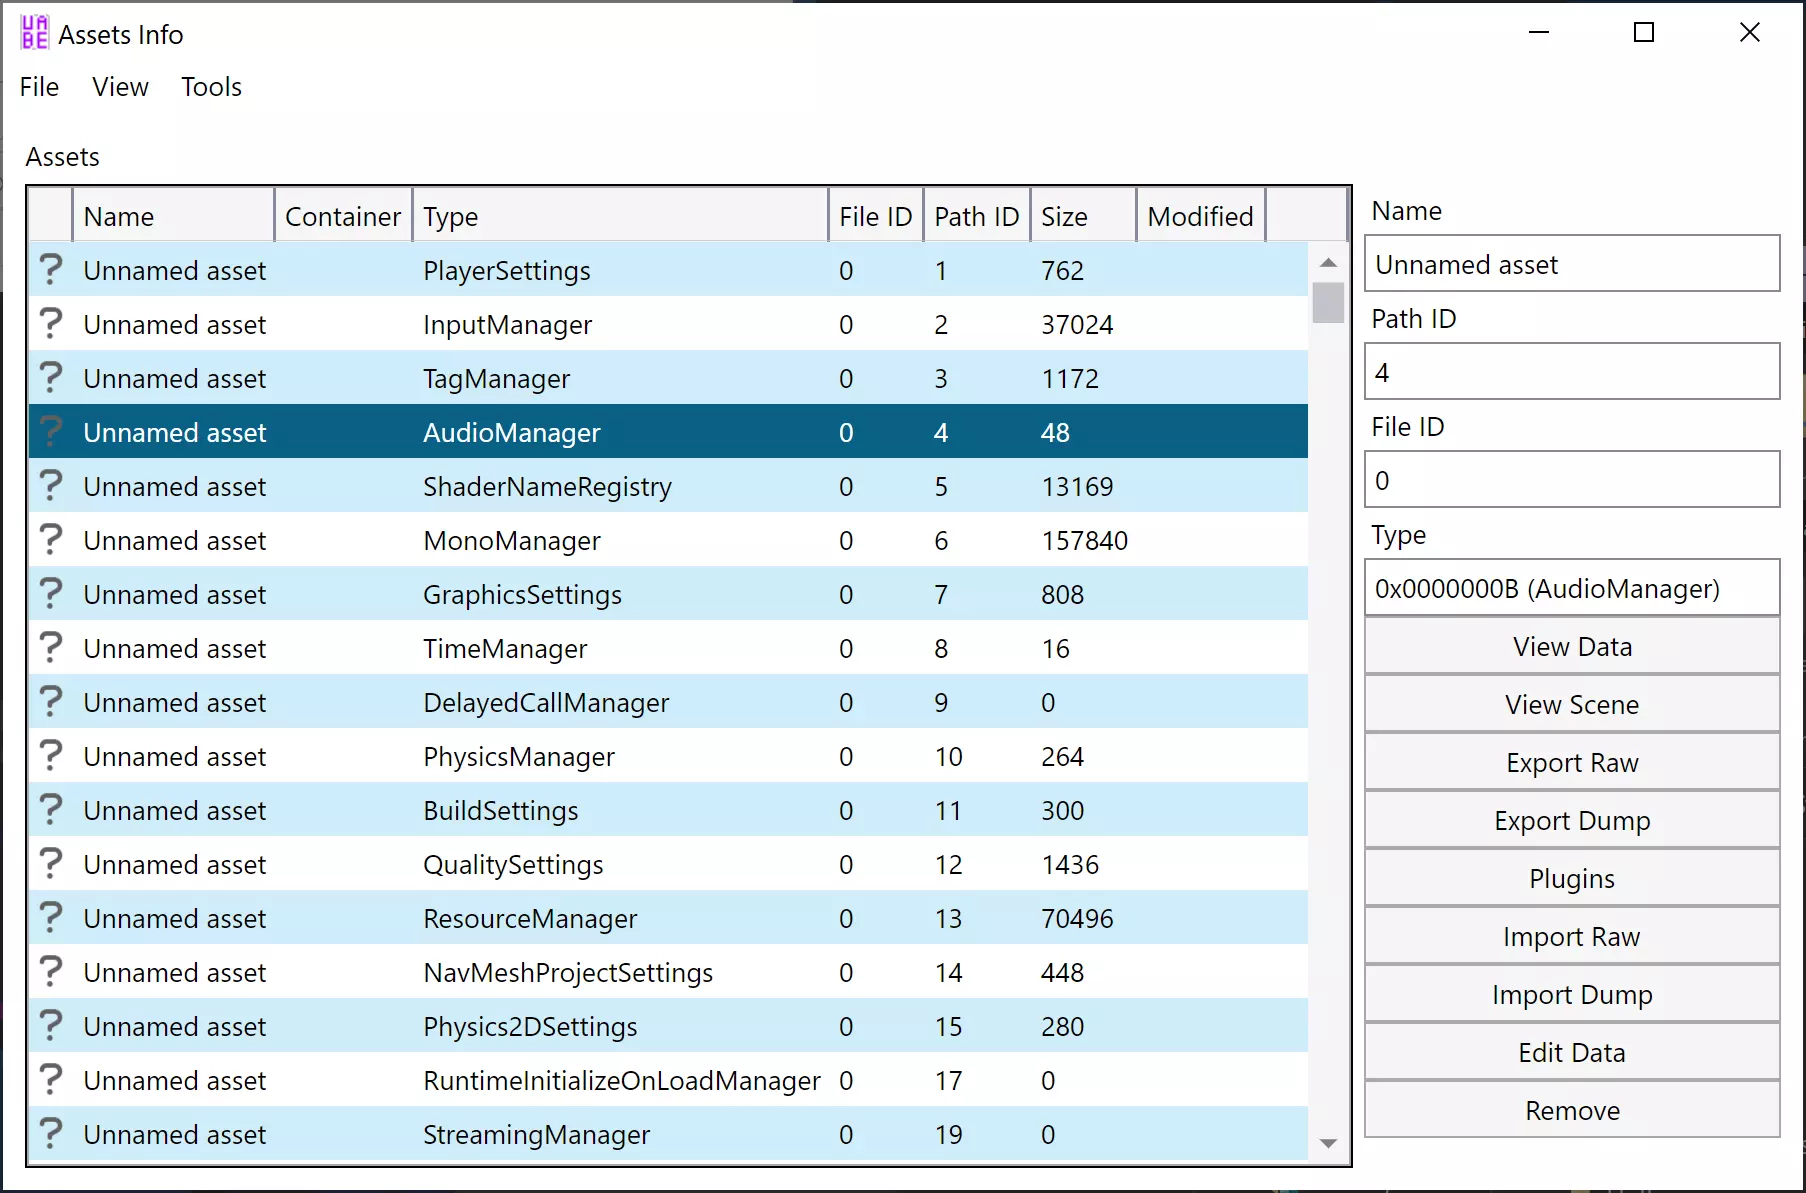
Task: Click the question mark icon beside PhysicsManager
Action: click(x=51, y=756)
